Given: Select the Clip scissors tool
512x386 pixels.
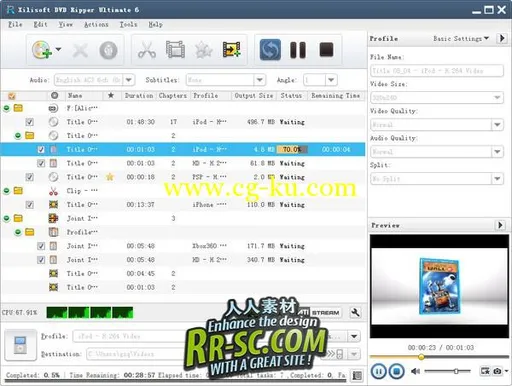Looking at the screenshot, I should (147, 50).
